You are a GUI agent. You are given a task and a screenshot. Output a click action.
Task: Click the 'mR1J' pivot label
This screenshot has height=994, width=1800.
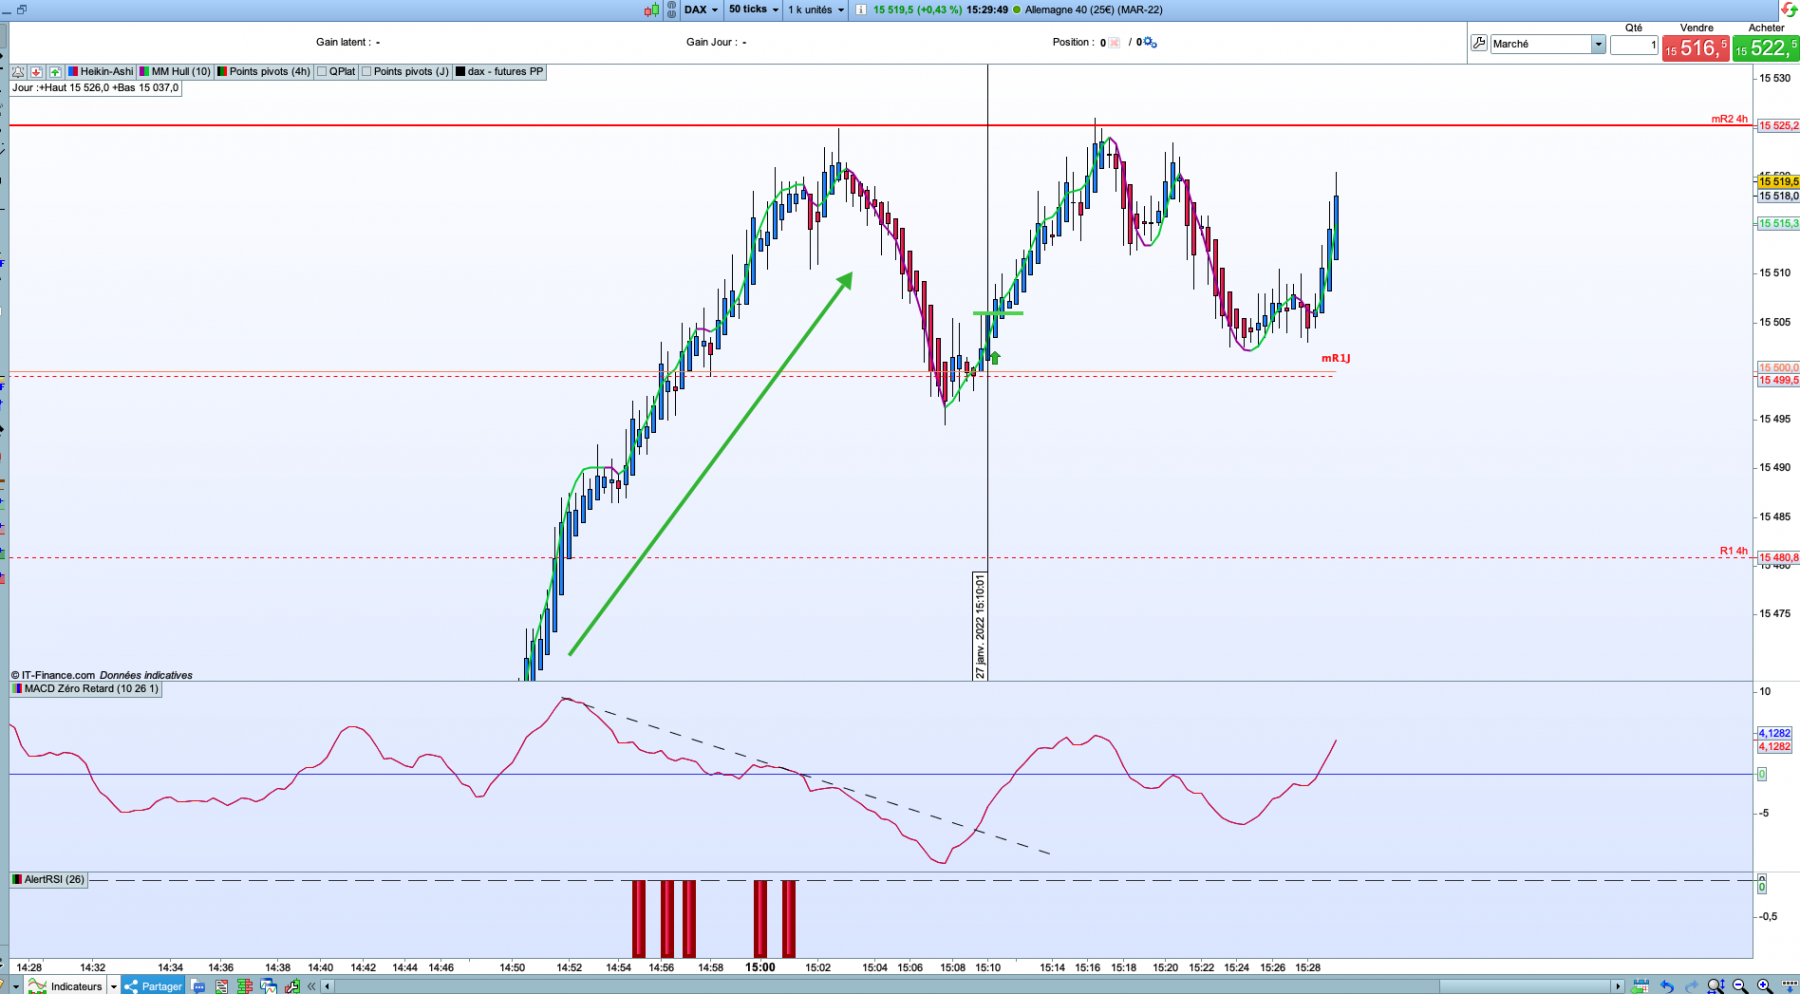[1335, 358]
